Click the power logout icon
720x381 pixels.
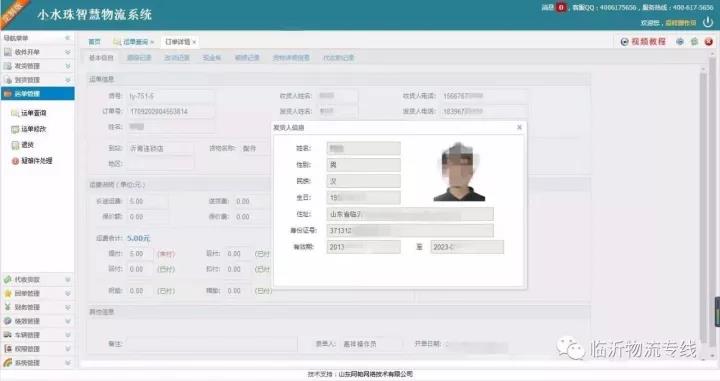click(708, 22)
